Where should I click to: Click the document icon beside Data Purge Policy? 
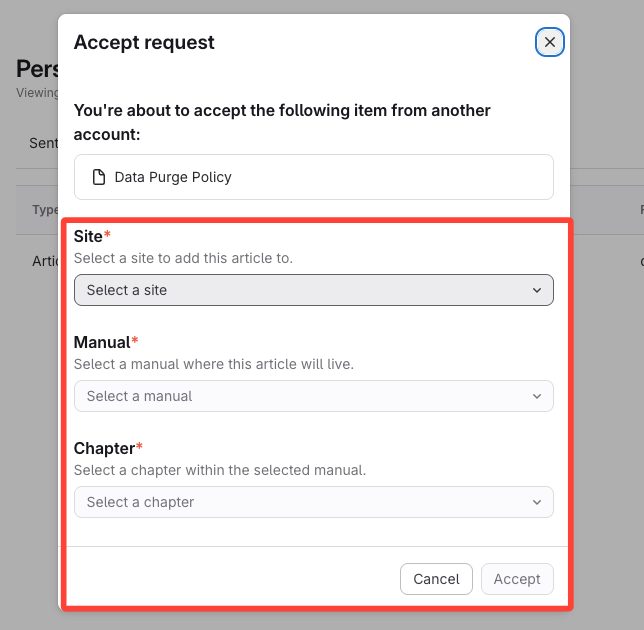(99, 177)
